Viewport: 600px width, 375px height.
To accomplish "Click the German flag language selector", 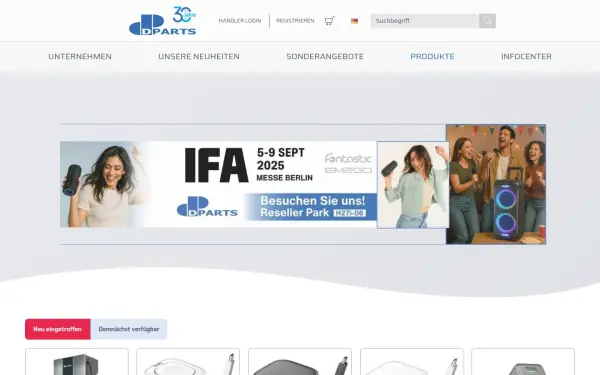I will (x=354, y=21).
